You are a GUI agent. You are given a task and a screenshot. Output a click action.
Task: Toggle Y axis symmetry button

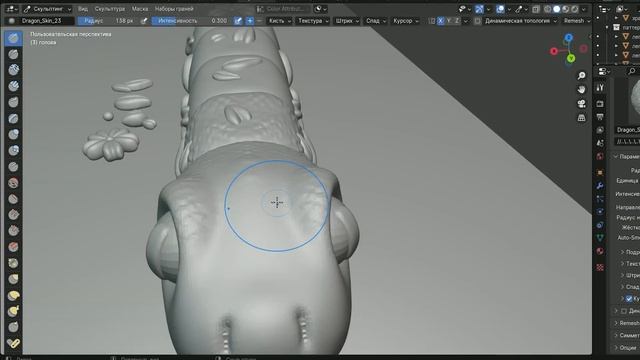(x=449, y=21)
